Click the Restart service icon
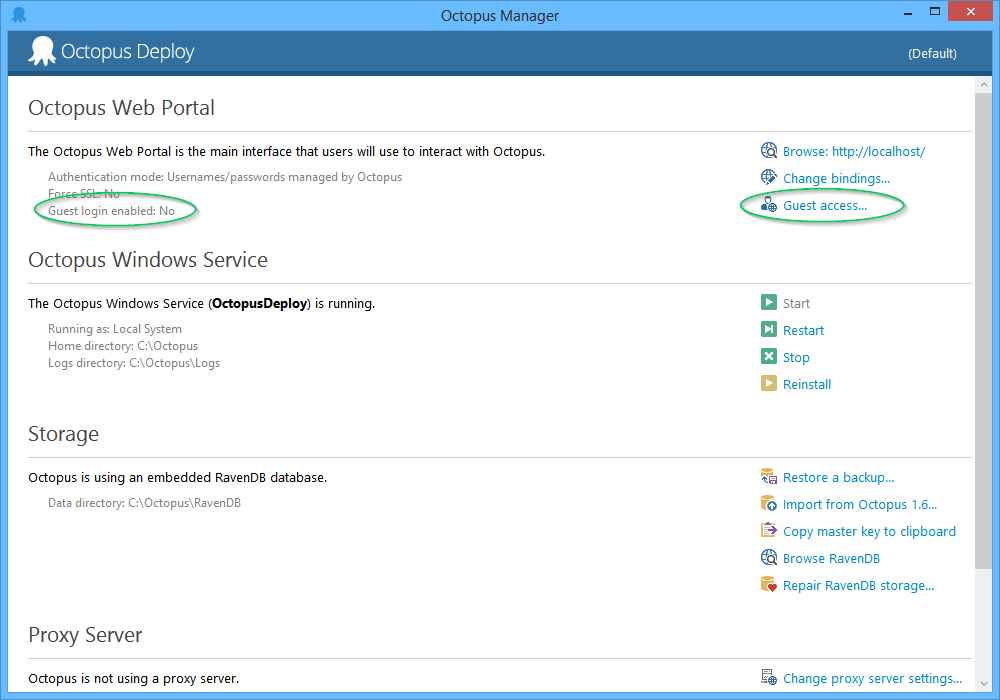Screen dimensions: 1000x700 click(x=769, y=329)
